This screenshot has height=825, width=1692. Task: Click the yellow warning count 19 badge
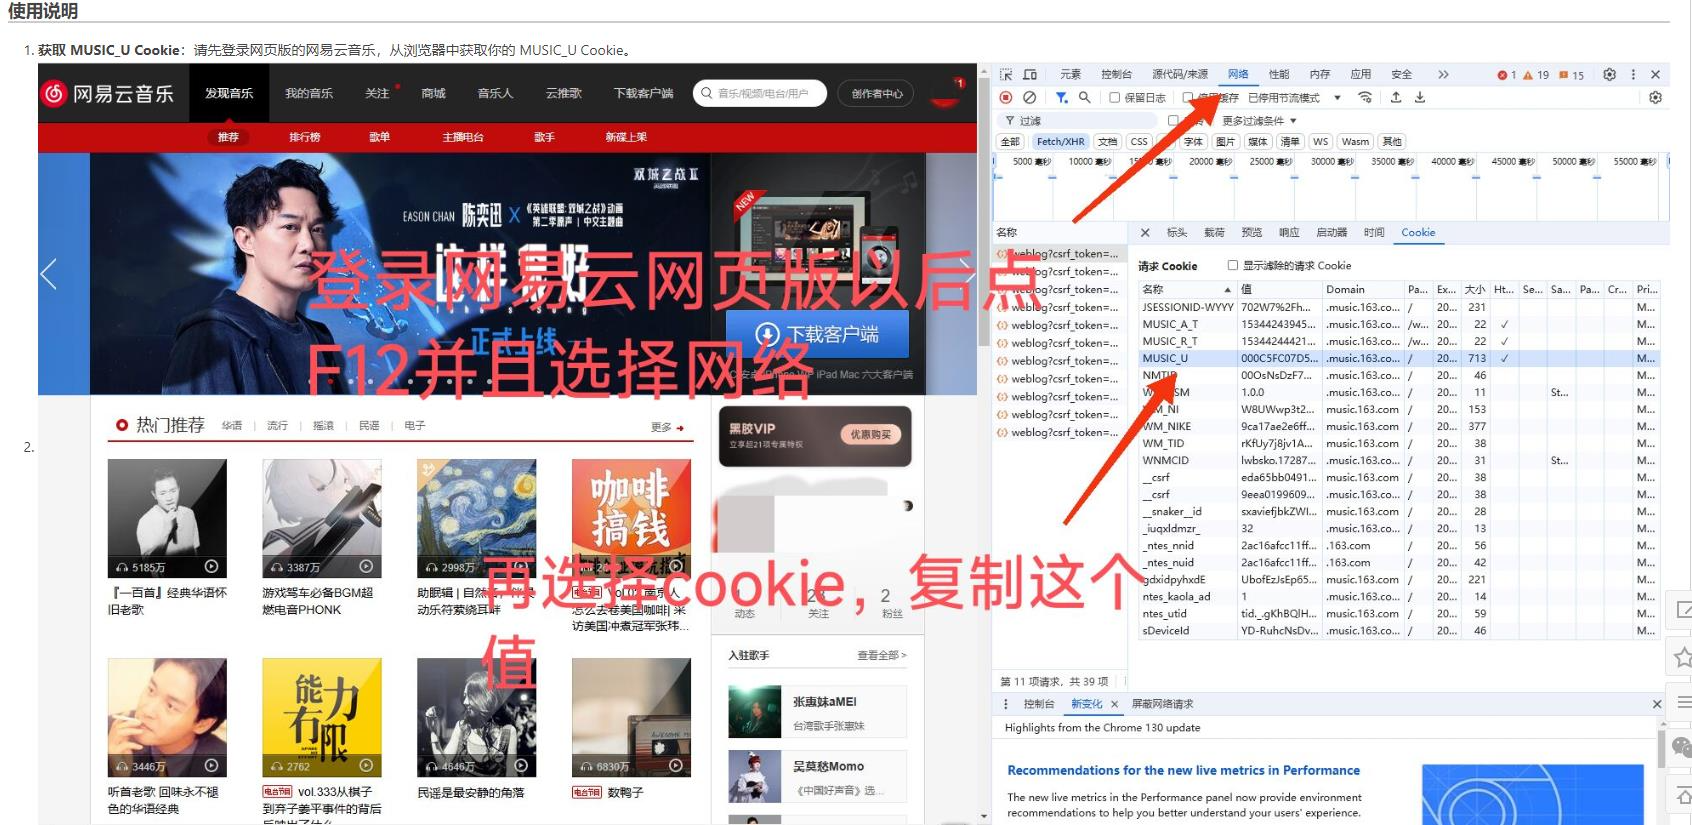1537,75
